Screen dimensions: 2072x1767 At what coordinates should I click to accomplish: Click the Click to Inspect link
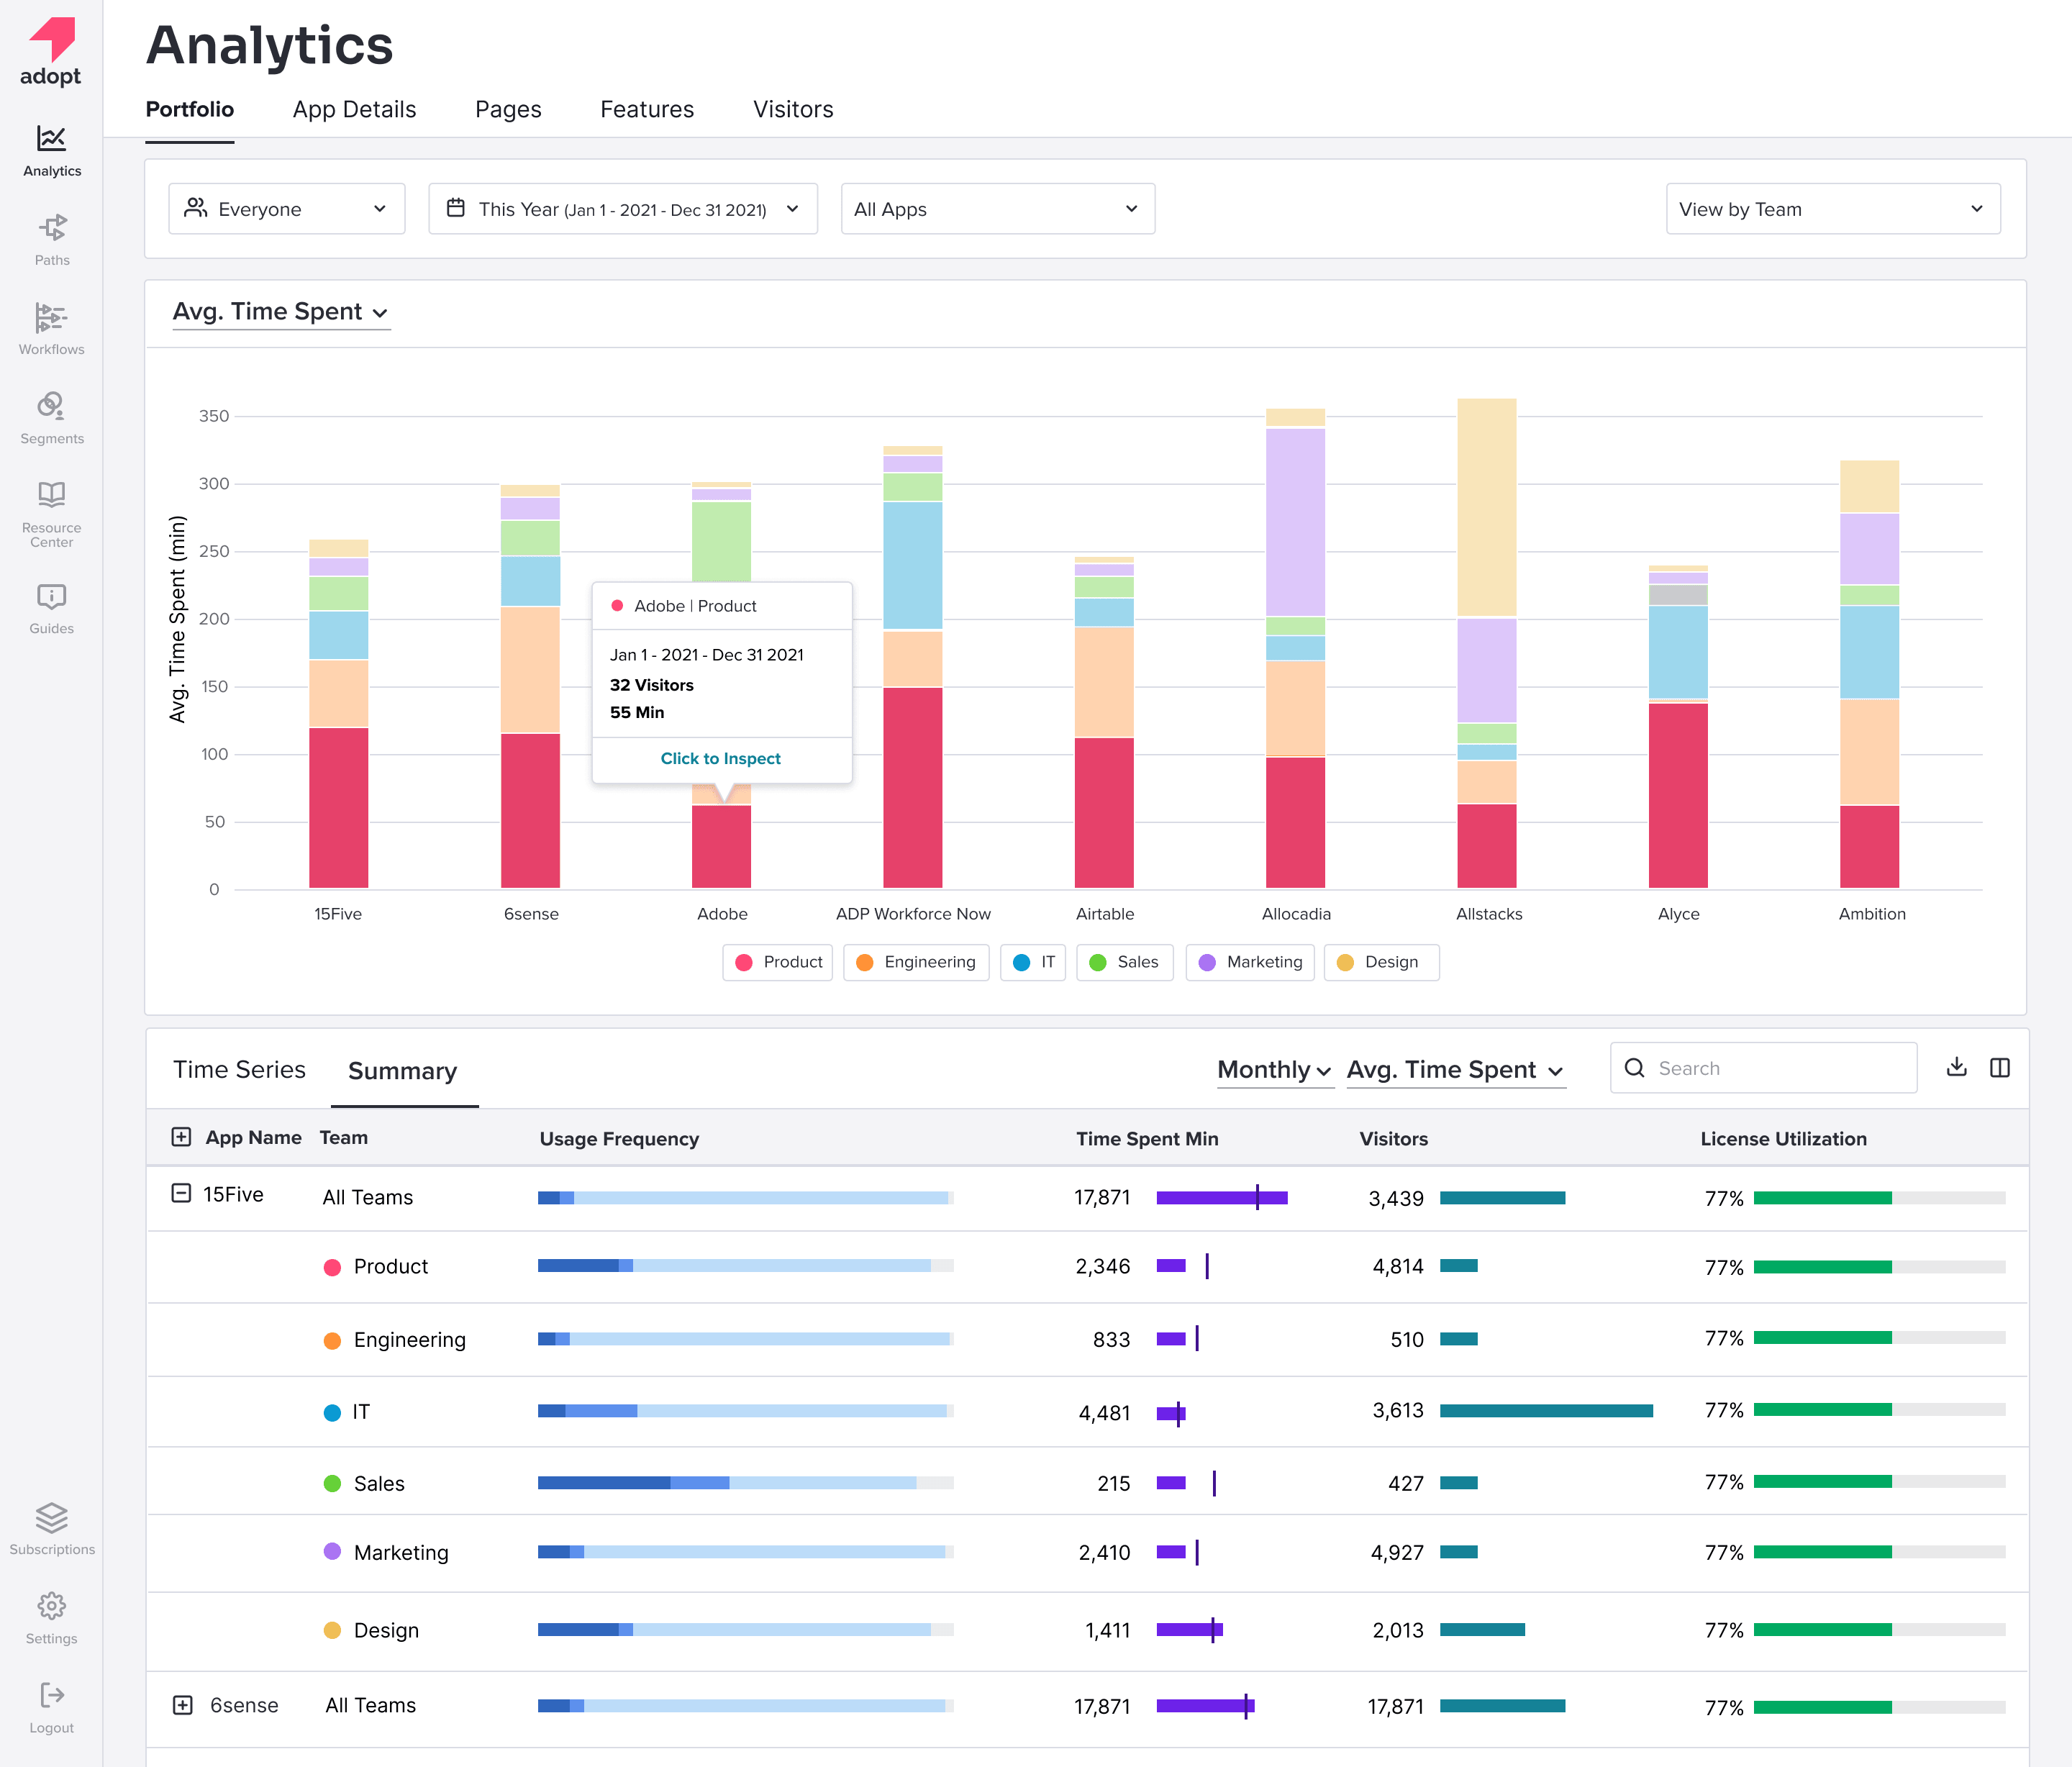721,758
